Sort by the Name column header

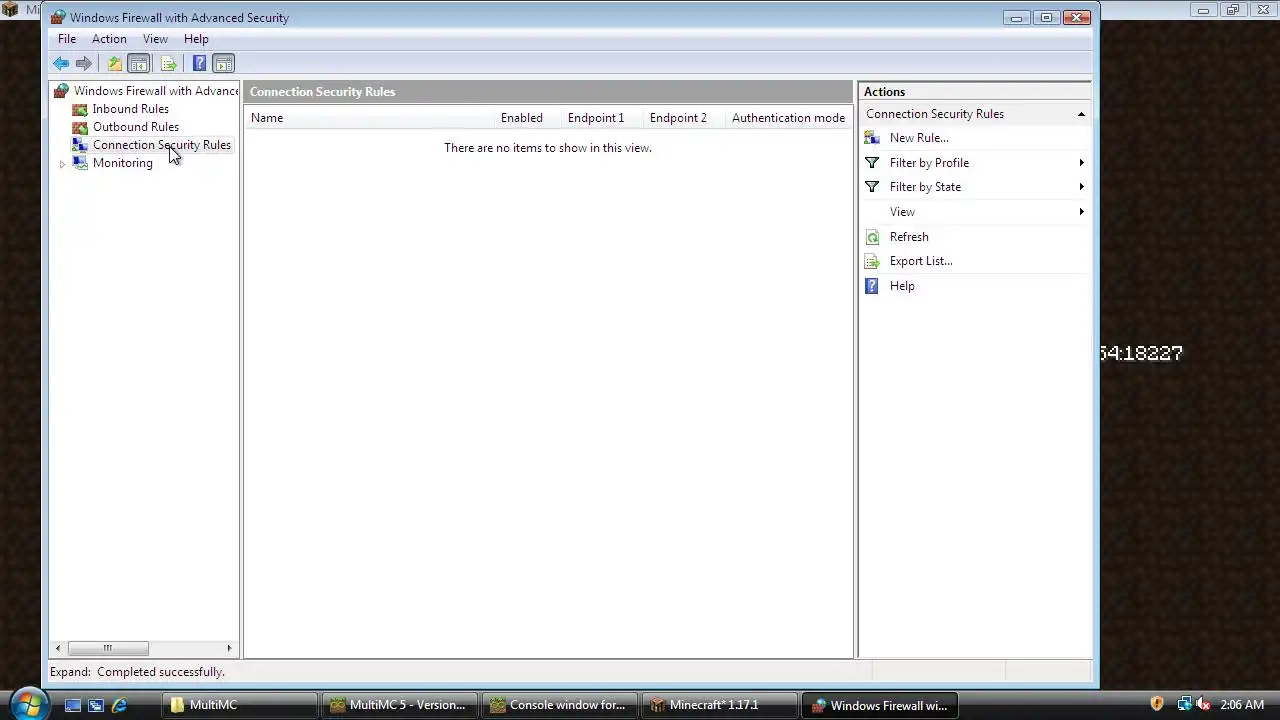tap(369, 118)
